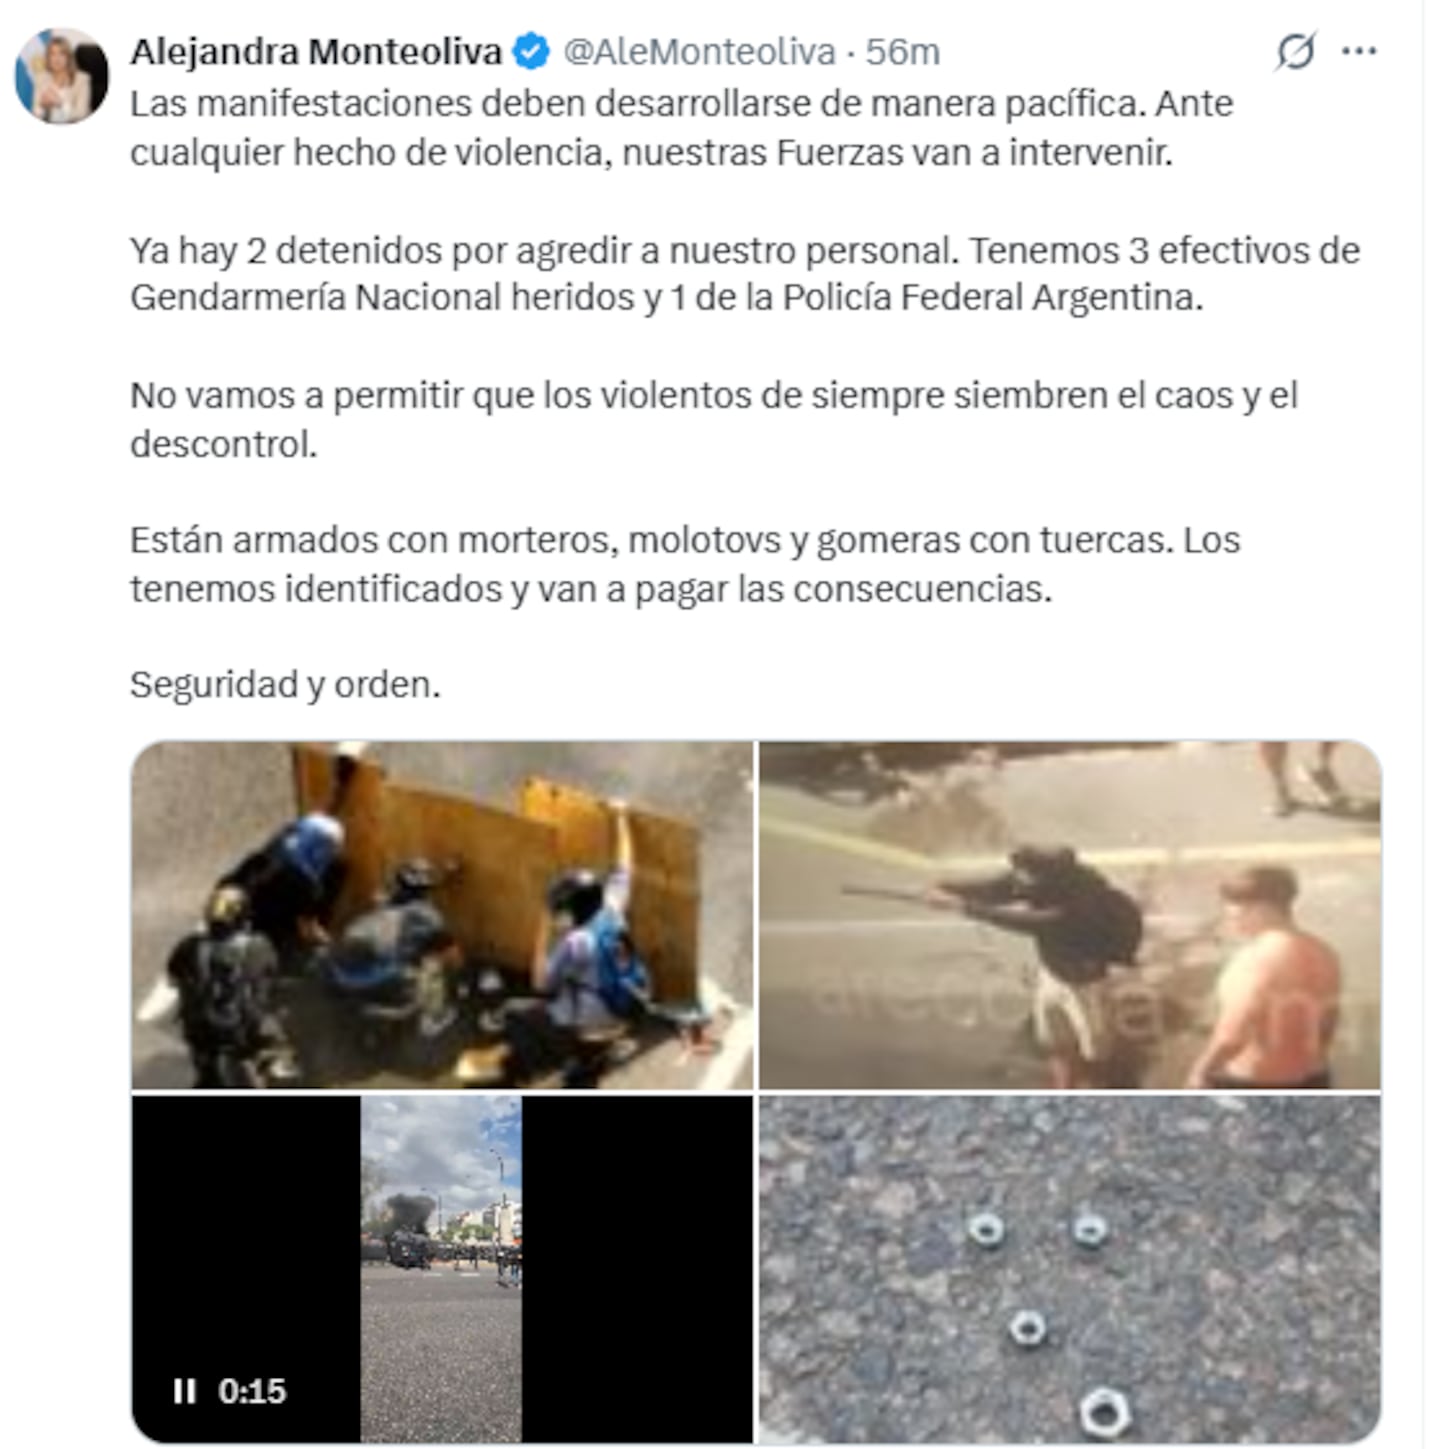Click the paragraph mentioning morteros and molotovs
Screen dimensions: 1440x1449
[685, 564]
